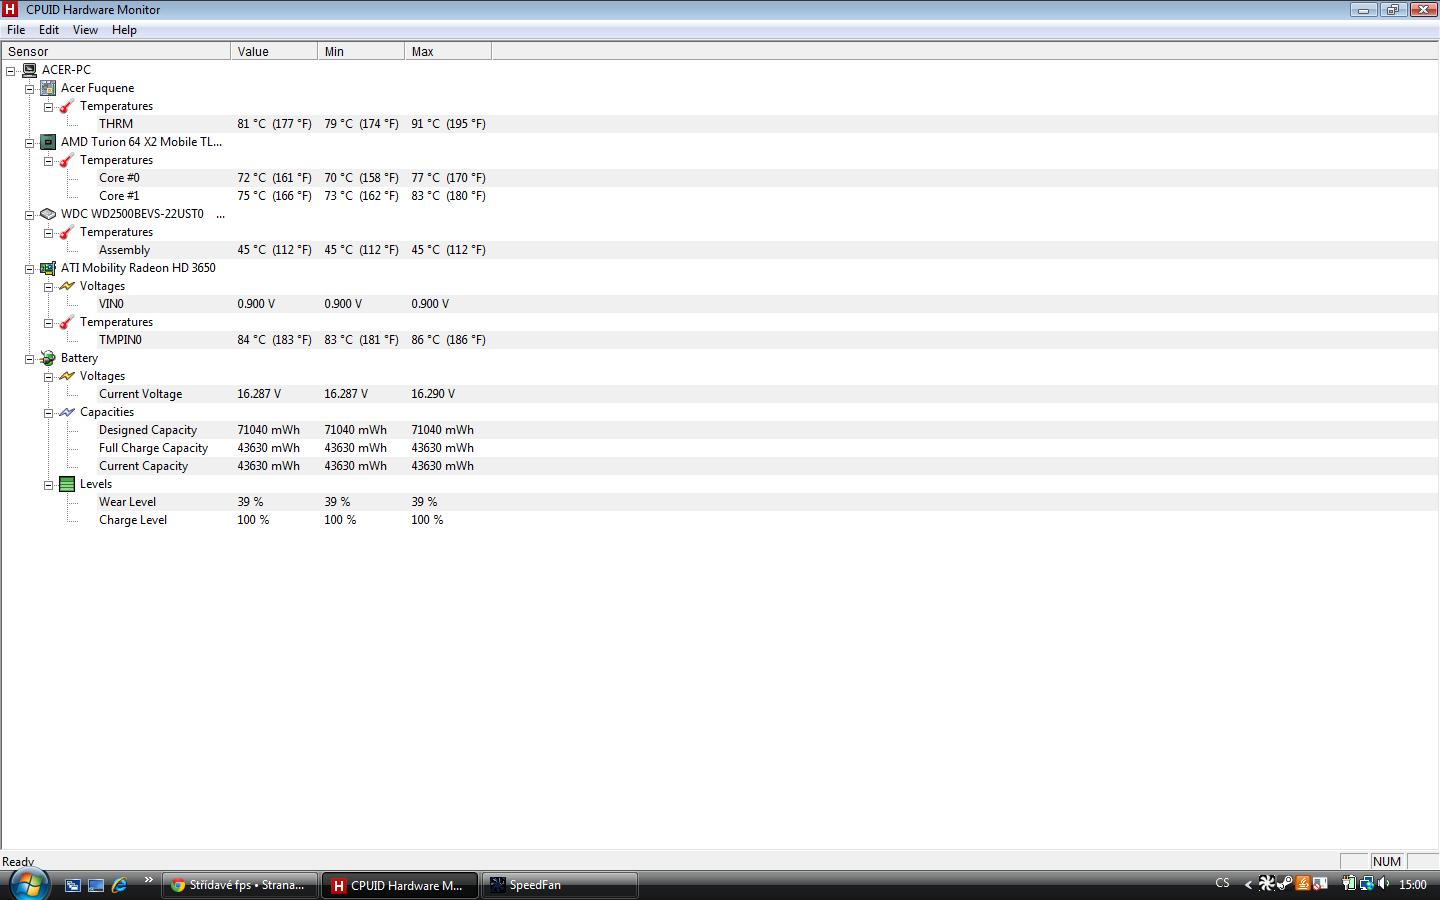Collapse the Capacities branch

pyautogui.click(x=49, y=413)
